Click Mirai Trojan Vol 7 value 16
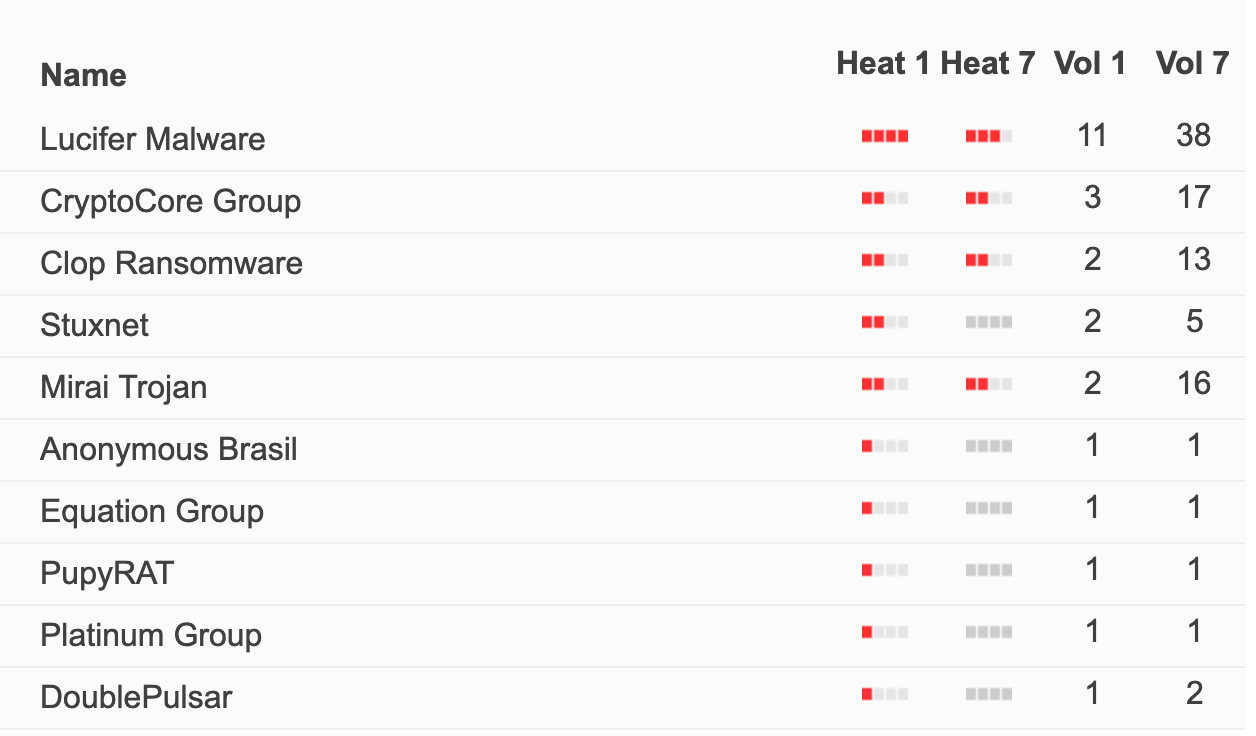 (x=1194, y=384)
